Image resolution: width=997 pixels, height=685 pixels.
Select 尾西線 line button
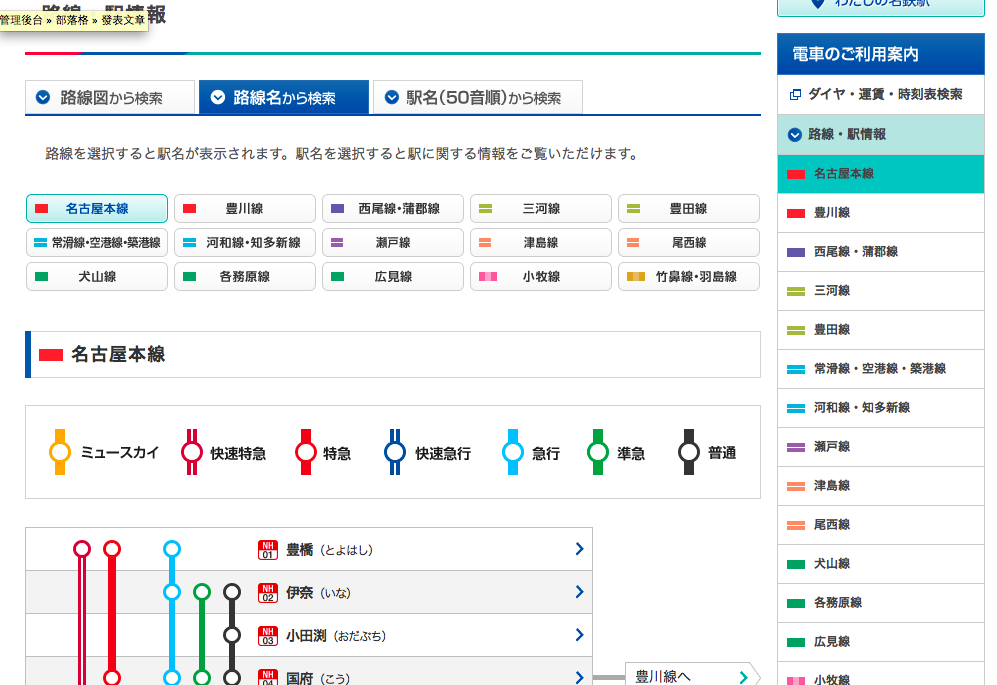(x=689, y=242)
